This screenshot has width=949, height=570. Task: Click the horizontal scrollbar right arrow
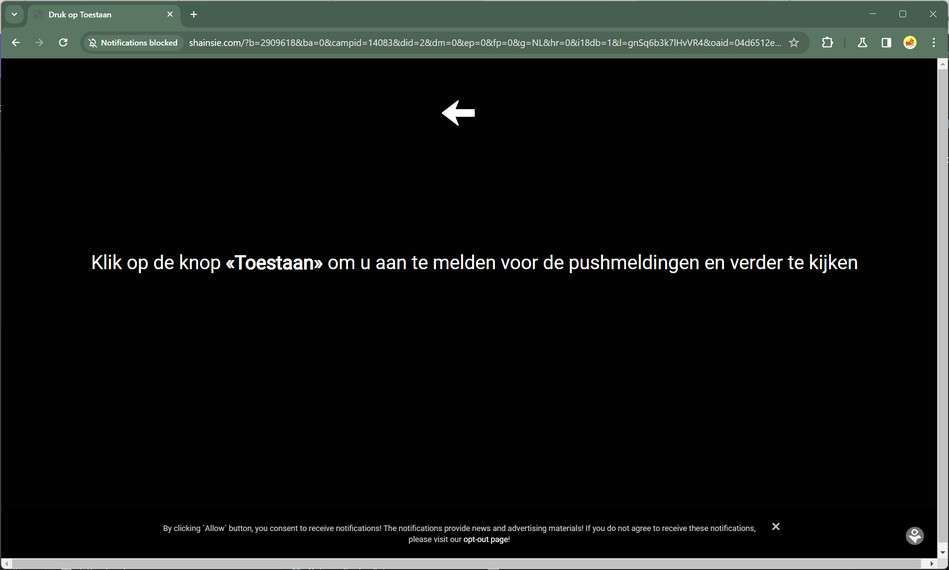(933, 564)
